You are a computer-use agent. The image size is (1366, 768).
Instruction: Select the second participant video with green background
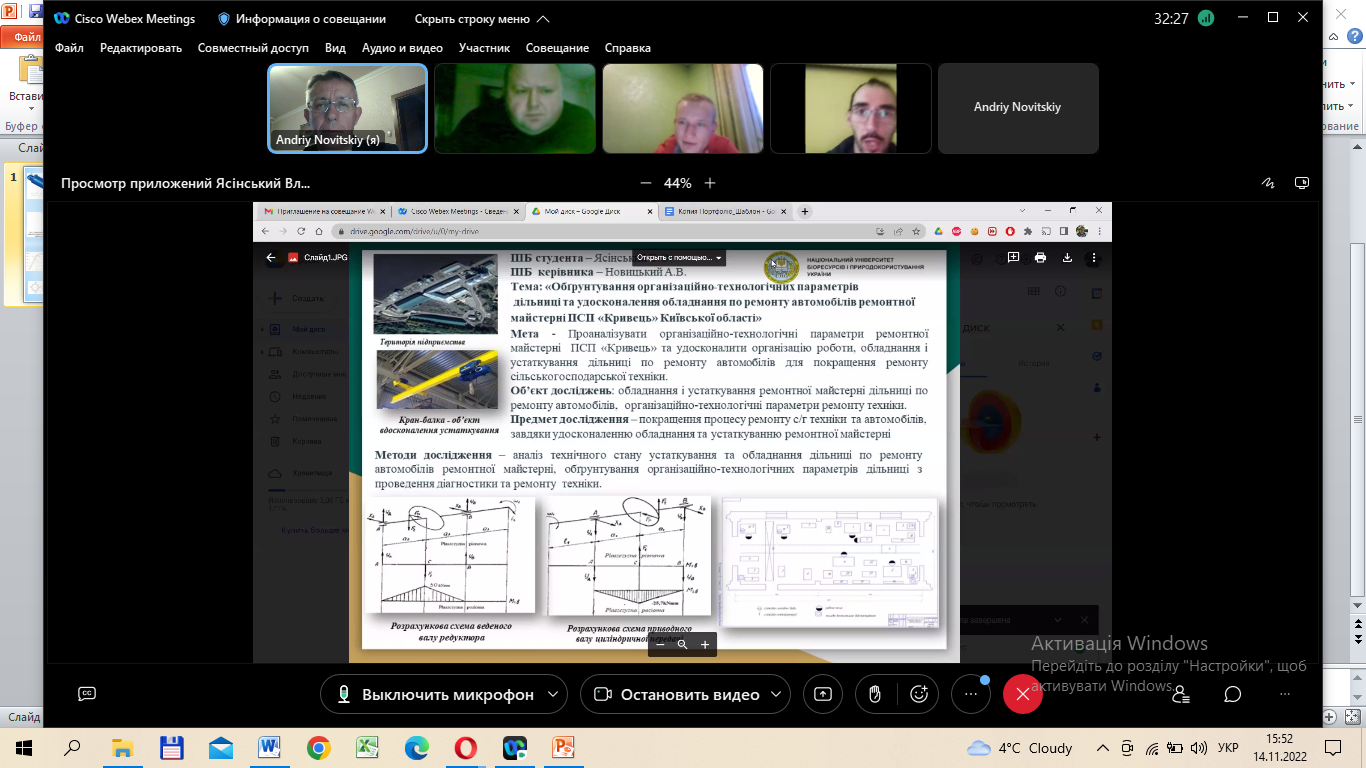[515, 108]
